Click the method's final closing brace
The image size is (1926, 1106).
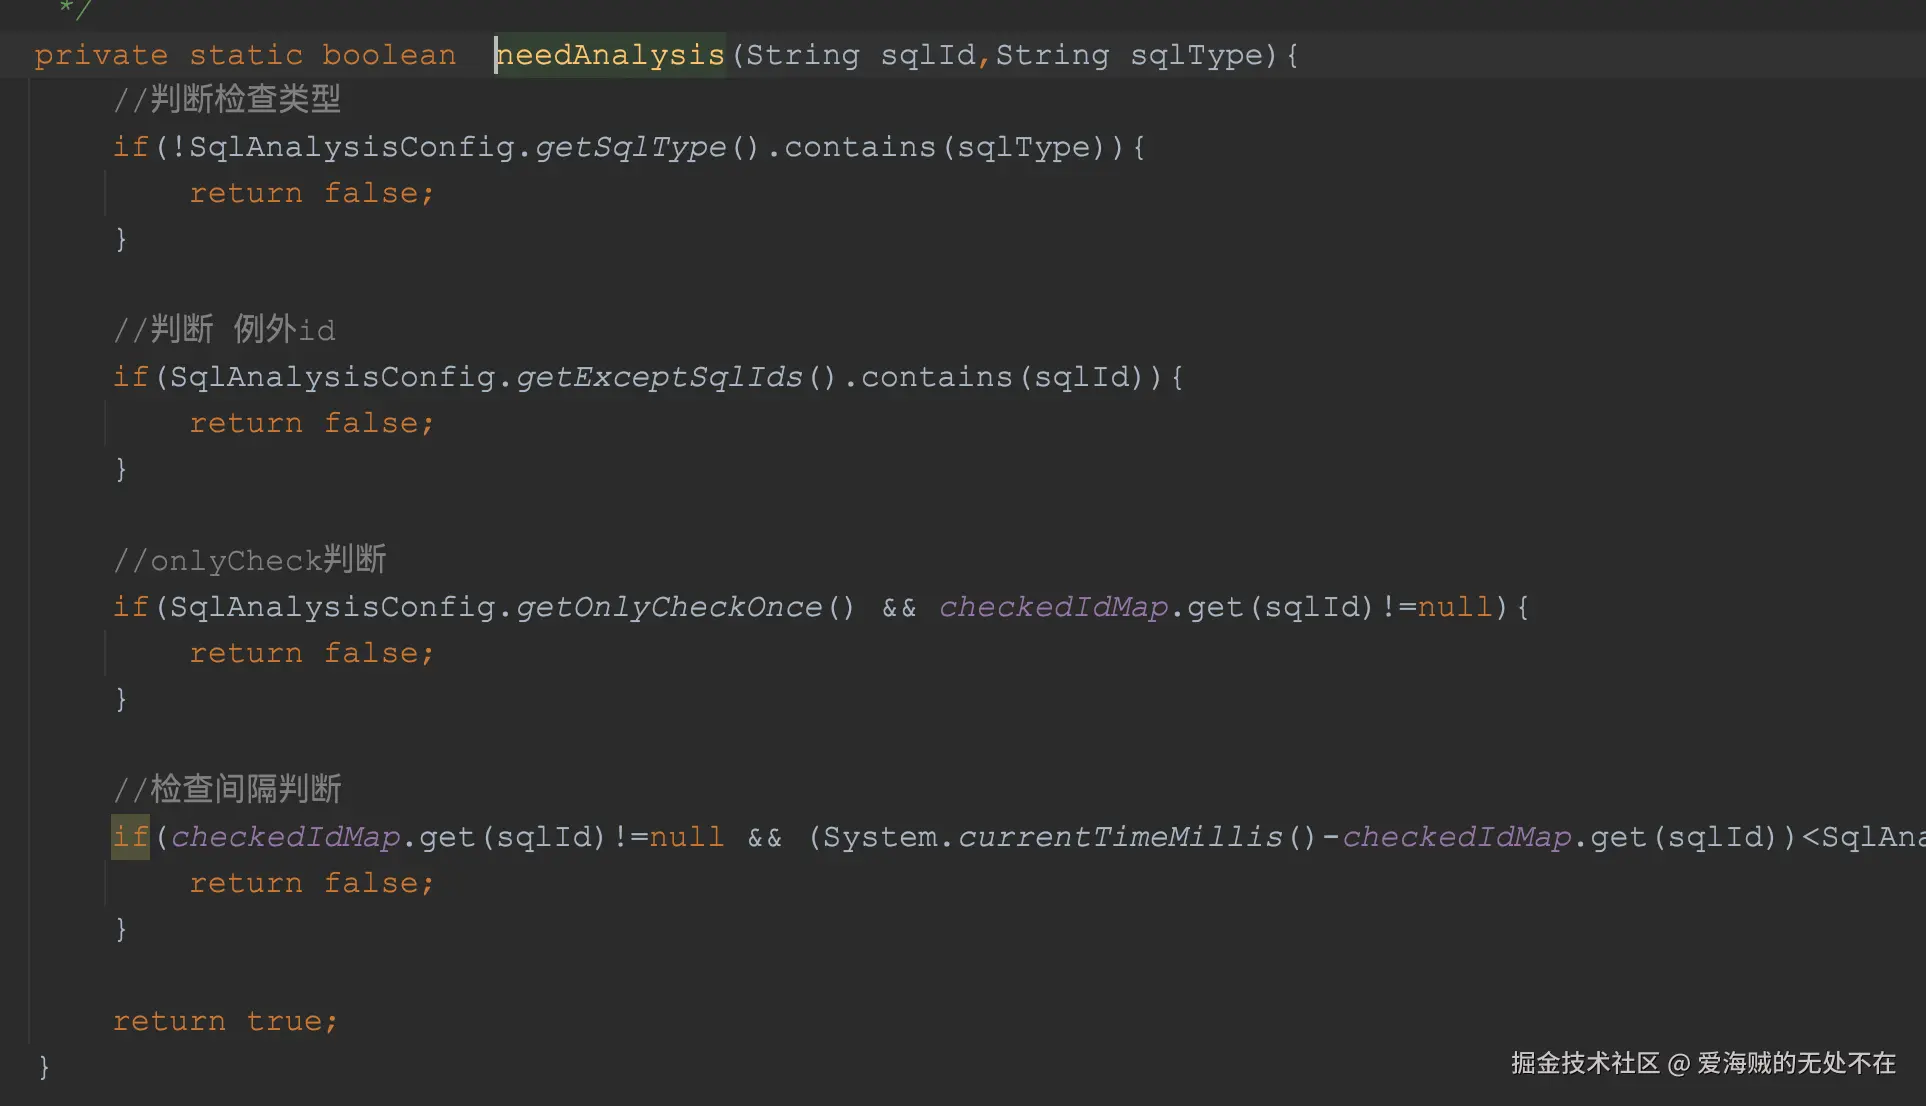(x=44, y=1066)
